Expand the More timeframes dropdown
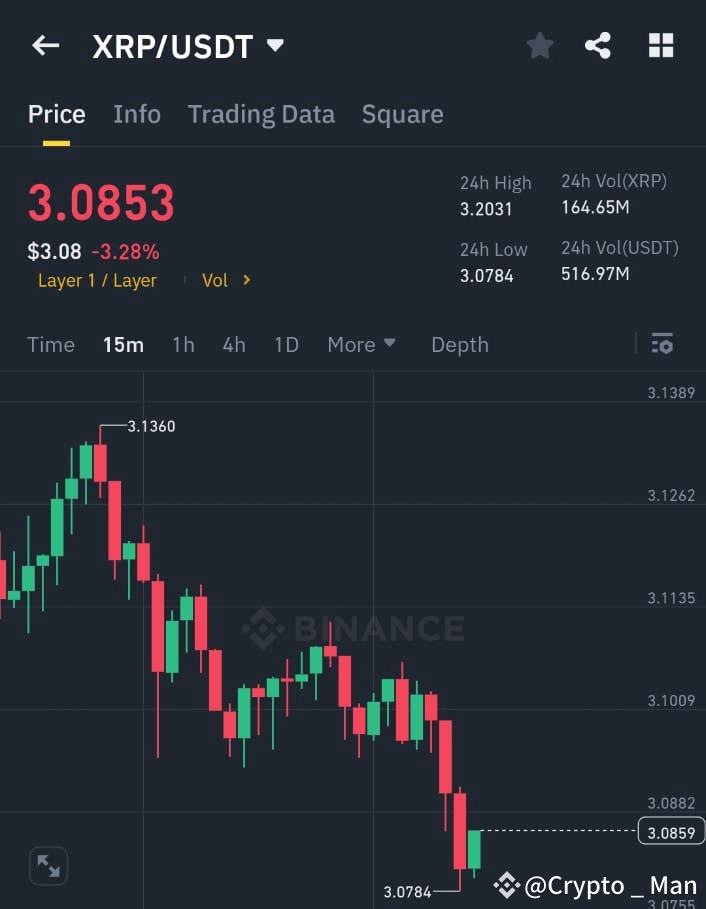This screenshot has height=909, width=706. tap(361, 344)
